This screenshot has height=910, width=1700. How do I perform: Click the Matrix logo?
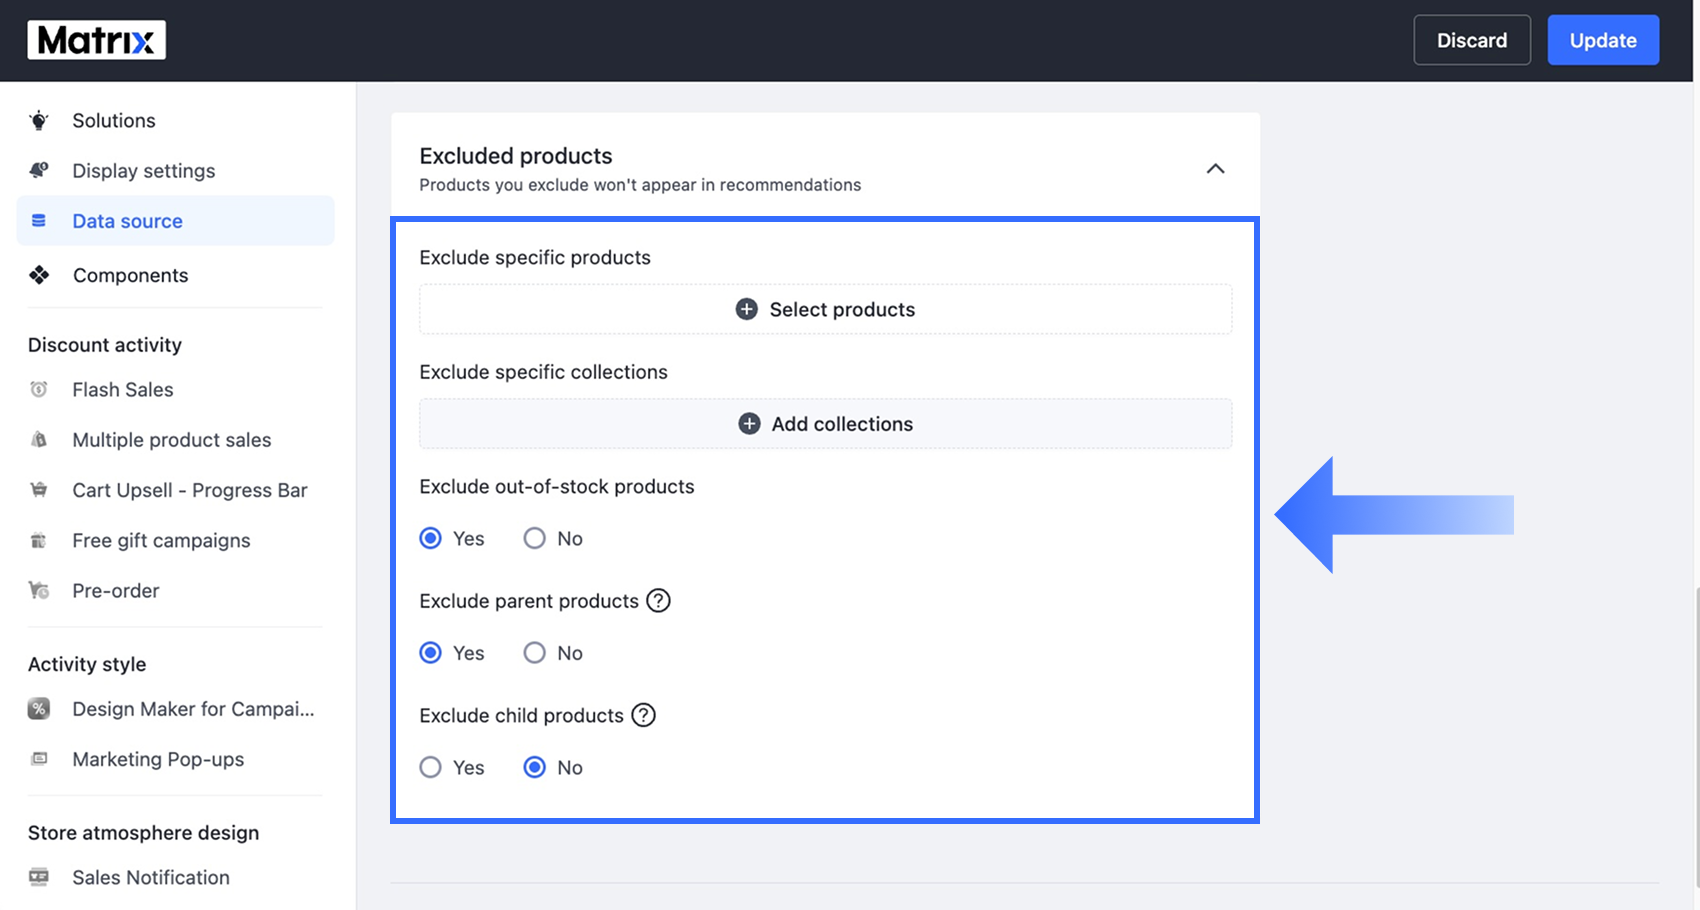click(97, 40)
